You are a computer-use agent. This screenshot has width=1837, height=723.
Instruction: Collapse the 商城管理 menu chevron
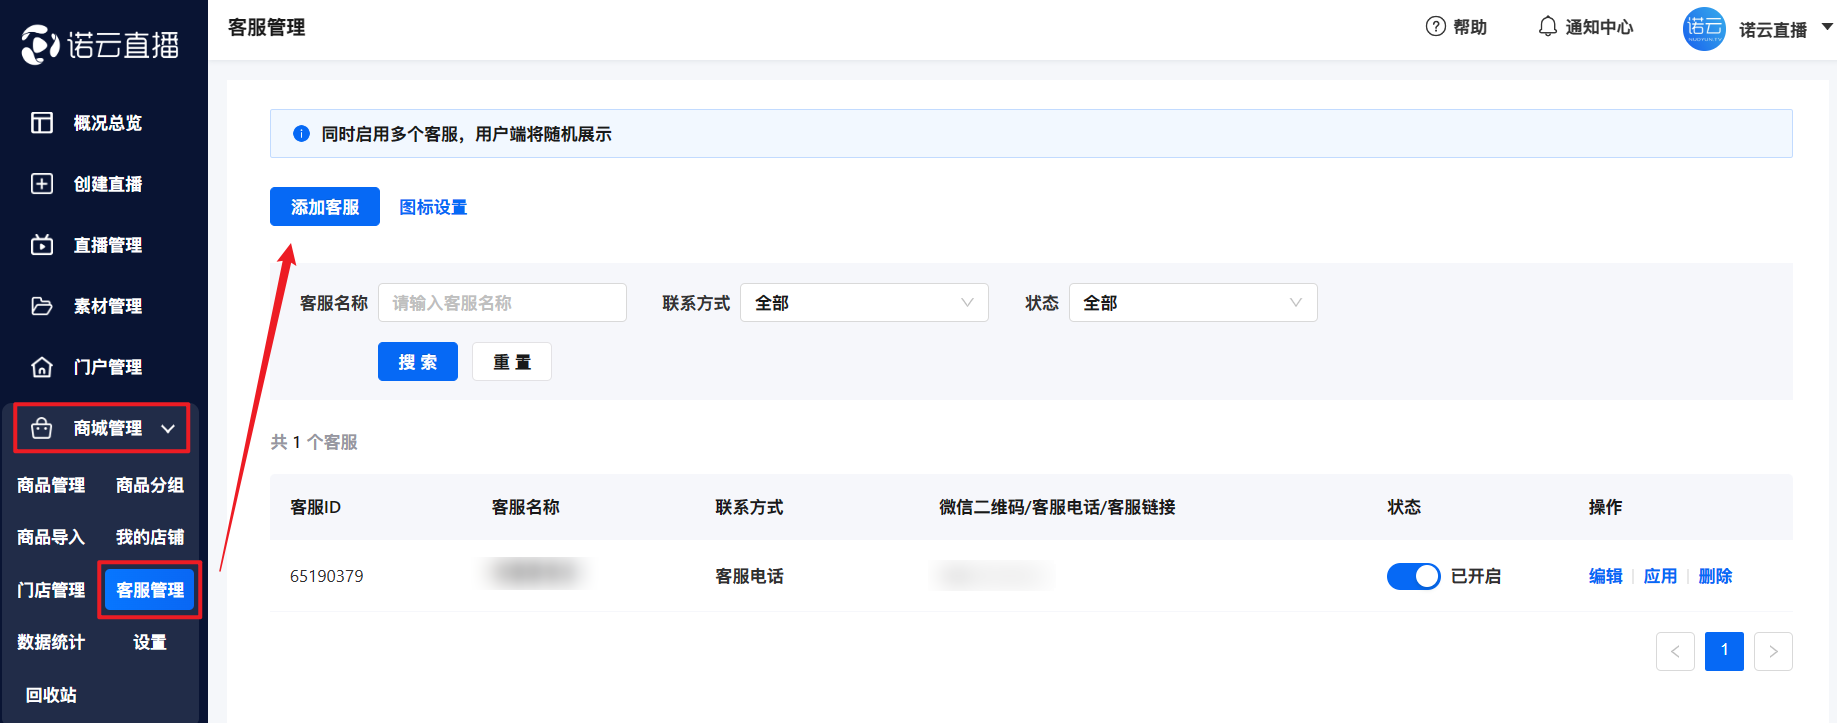(x=168, y=429)
